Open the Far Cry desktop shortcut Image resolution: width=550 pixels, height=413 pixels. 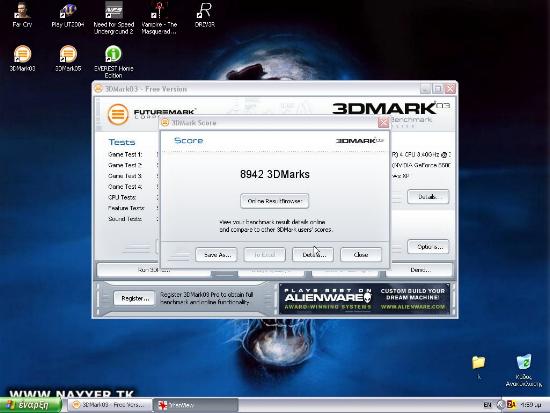(x=22, y=14)
